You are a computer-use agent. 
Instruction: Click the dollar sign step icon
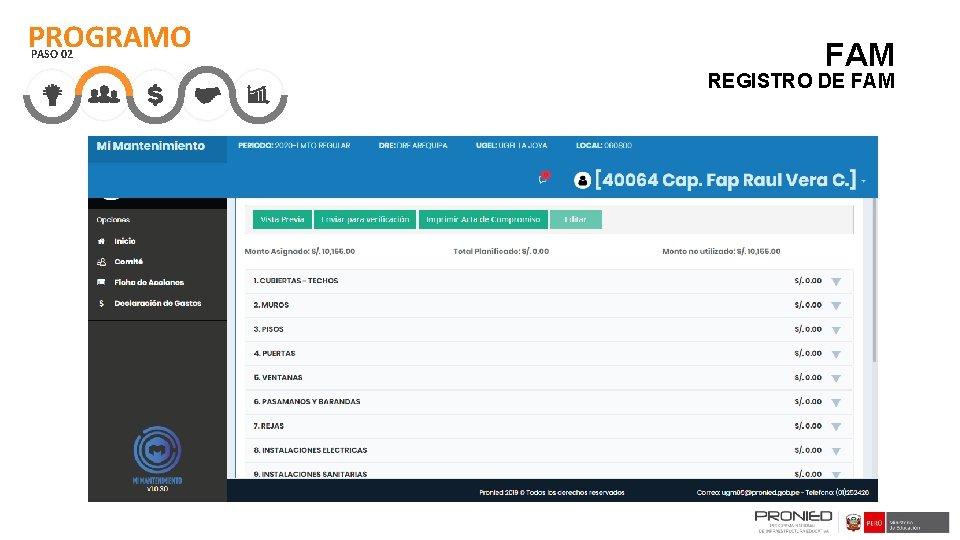[x=156, y=95]
